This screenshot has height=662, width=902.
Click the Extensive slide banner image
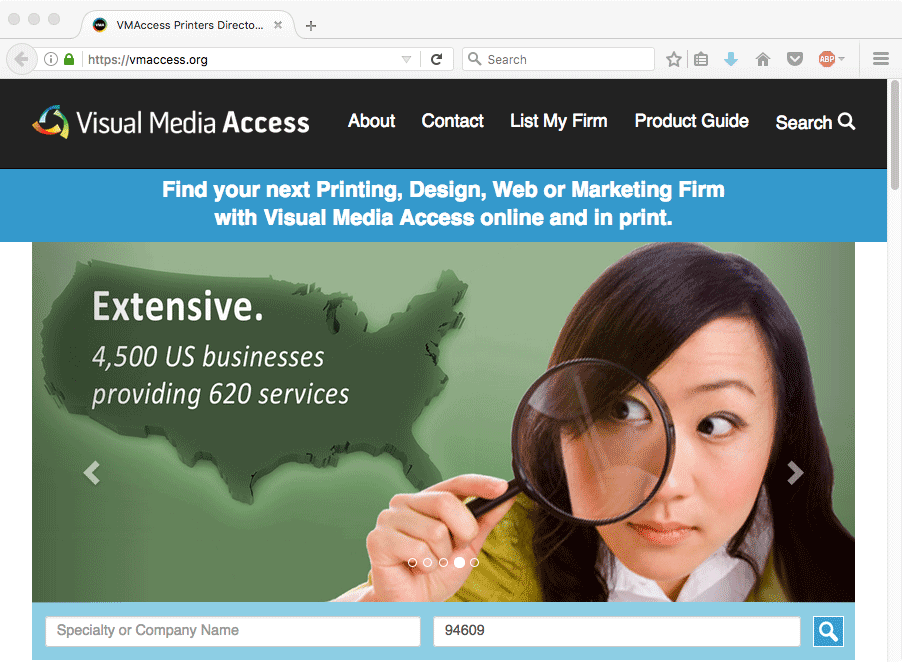click(x=444, y=422)
